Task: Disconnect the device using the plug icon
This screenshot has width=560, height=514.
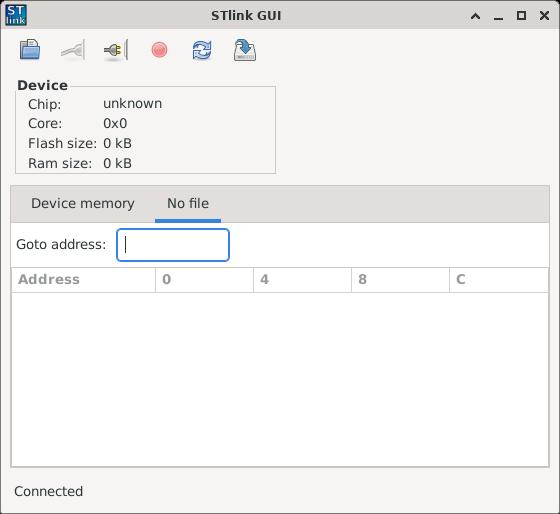Action: [x=116, y=50]
